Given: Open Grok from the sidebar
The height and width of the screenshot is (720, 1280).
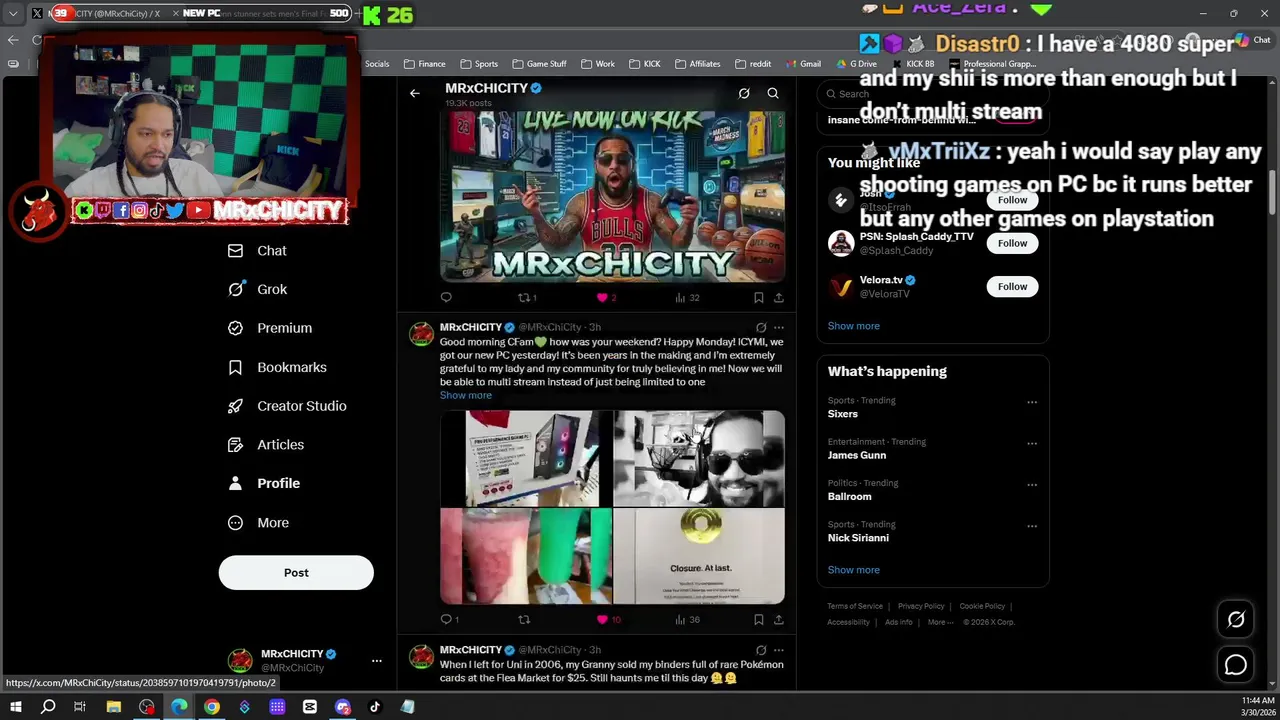Looking at the screenshot, I should point(257,289).
